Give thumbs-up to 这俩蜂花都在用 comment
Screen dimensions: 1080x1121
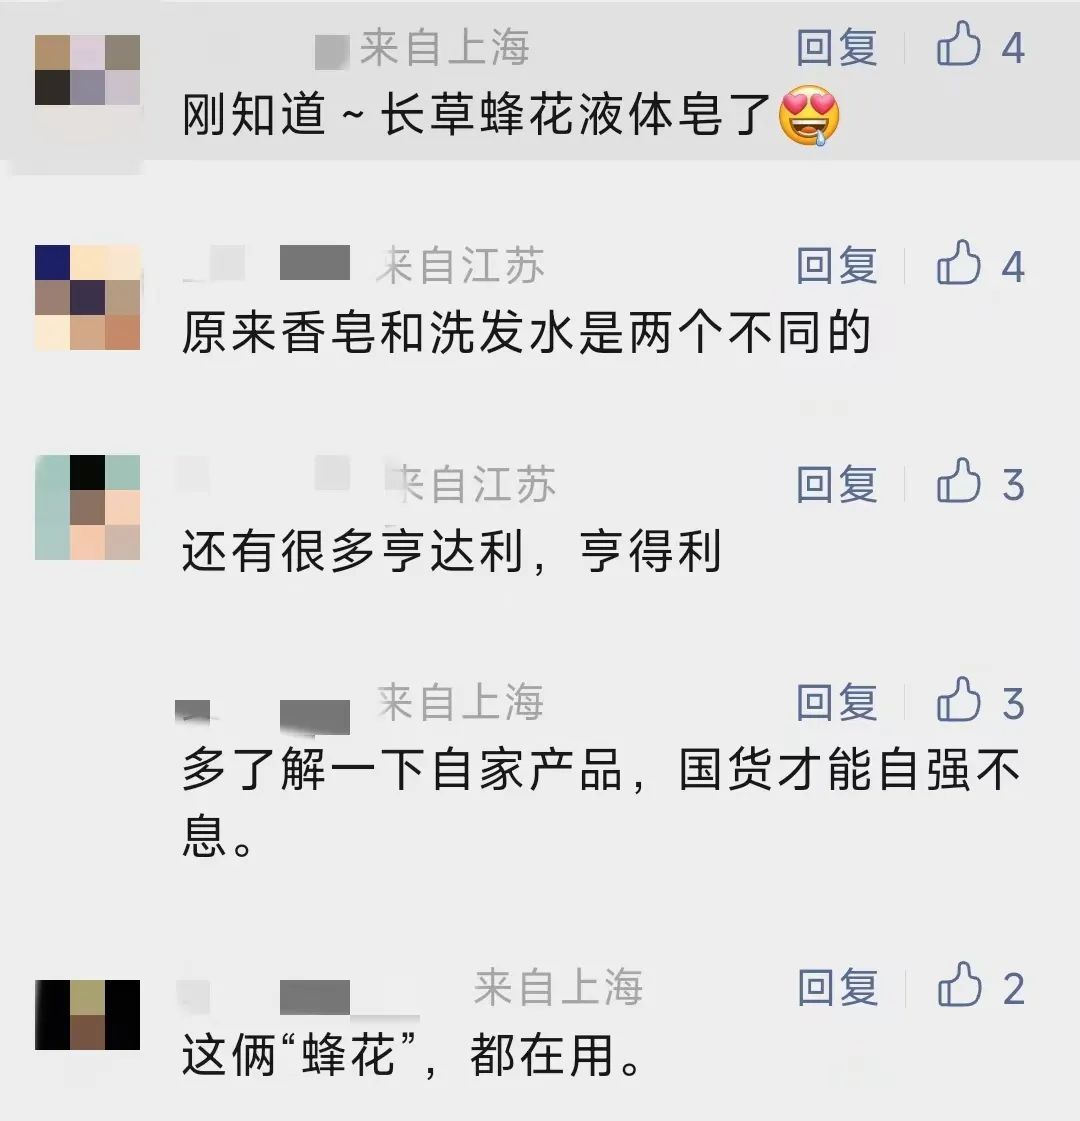[958, 986]
